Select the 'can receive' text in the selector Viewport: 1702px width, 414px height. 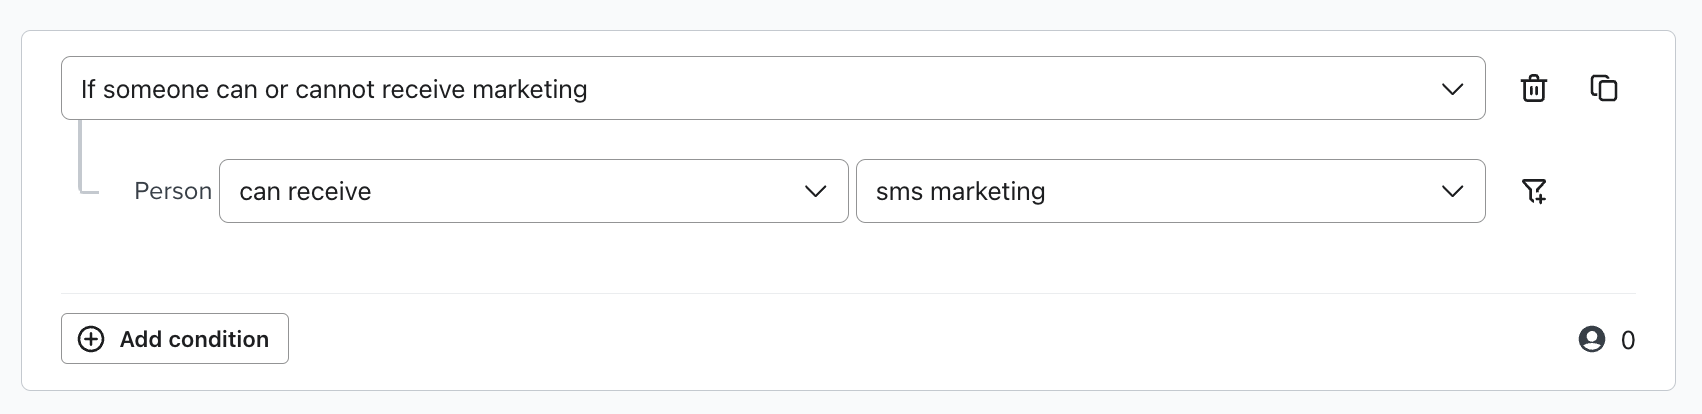pyautogui.click(x=305, y=191)
